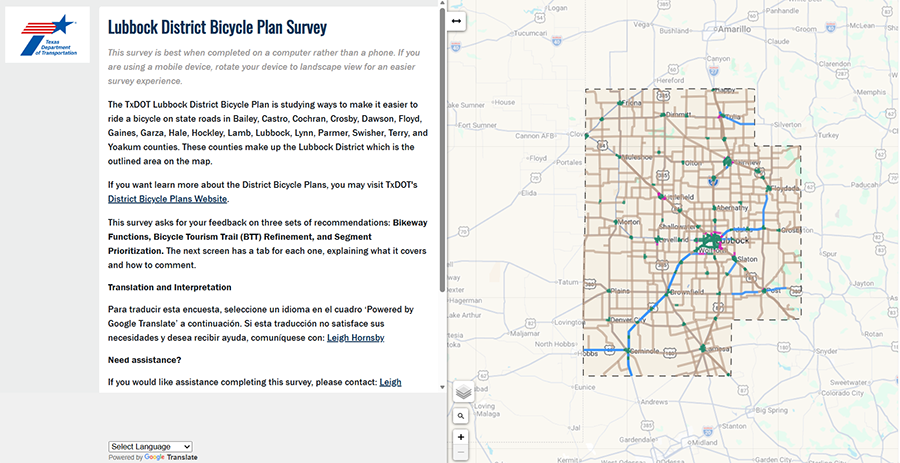The height and width of the screenshot is (463, 900).
Task: Click the Olton label on the map
Action: pyautogui.click(x=693, y=164)
